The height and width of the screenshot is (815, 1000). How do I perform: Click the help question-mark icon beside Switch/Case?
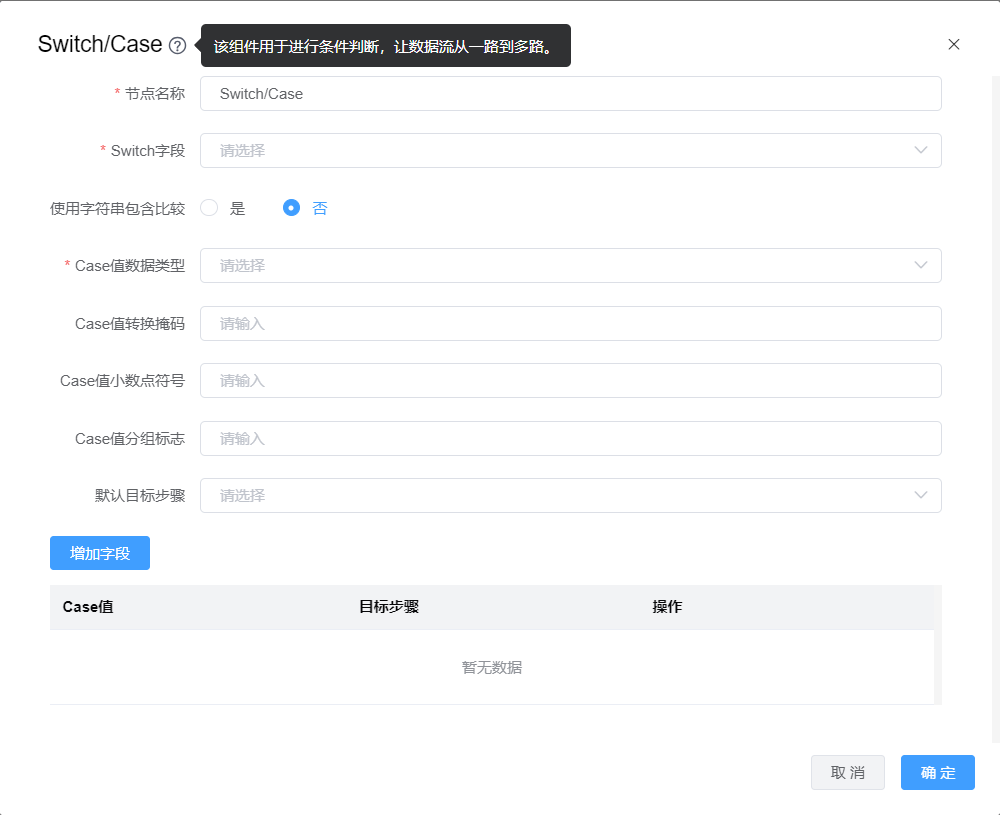click(x=178, y=45)
